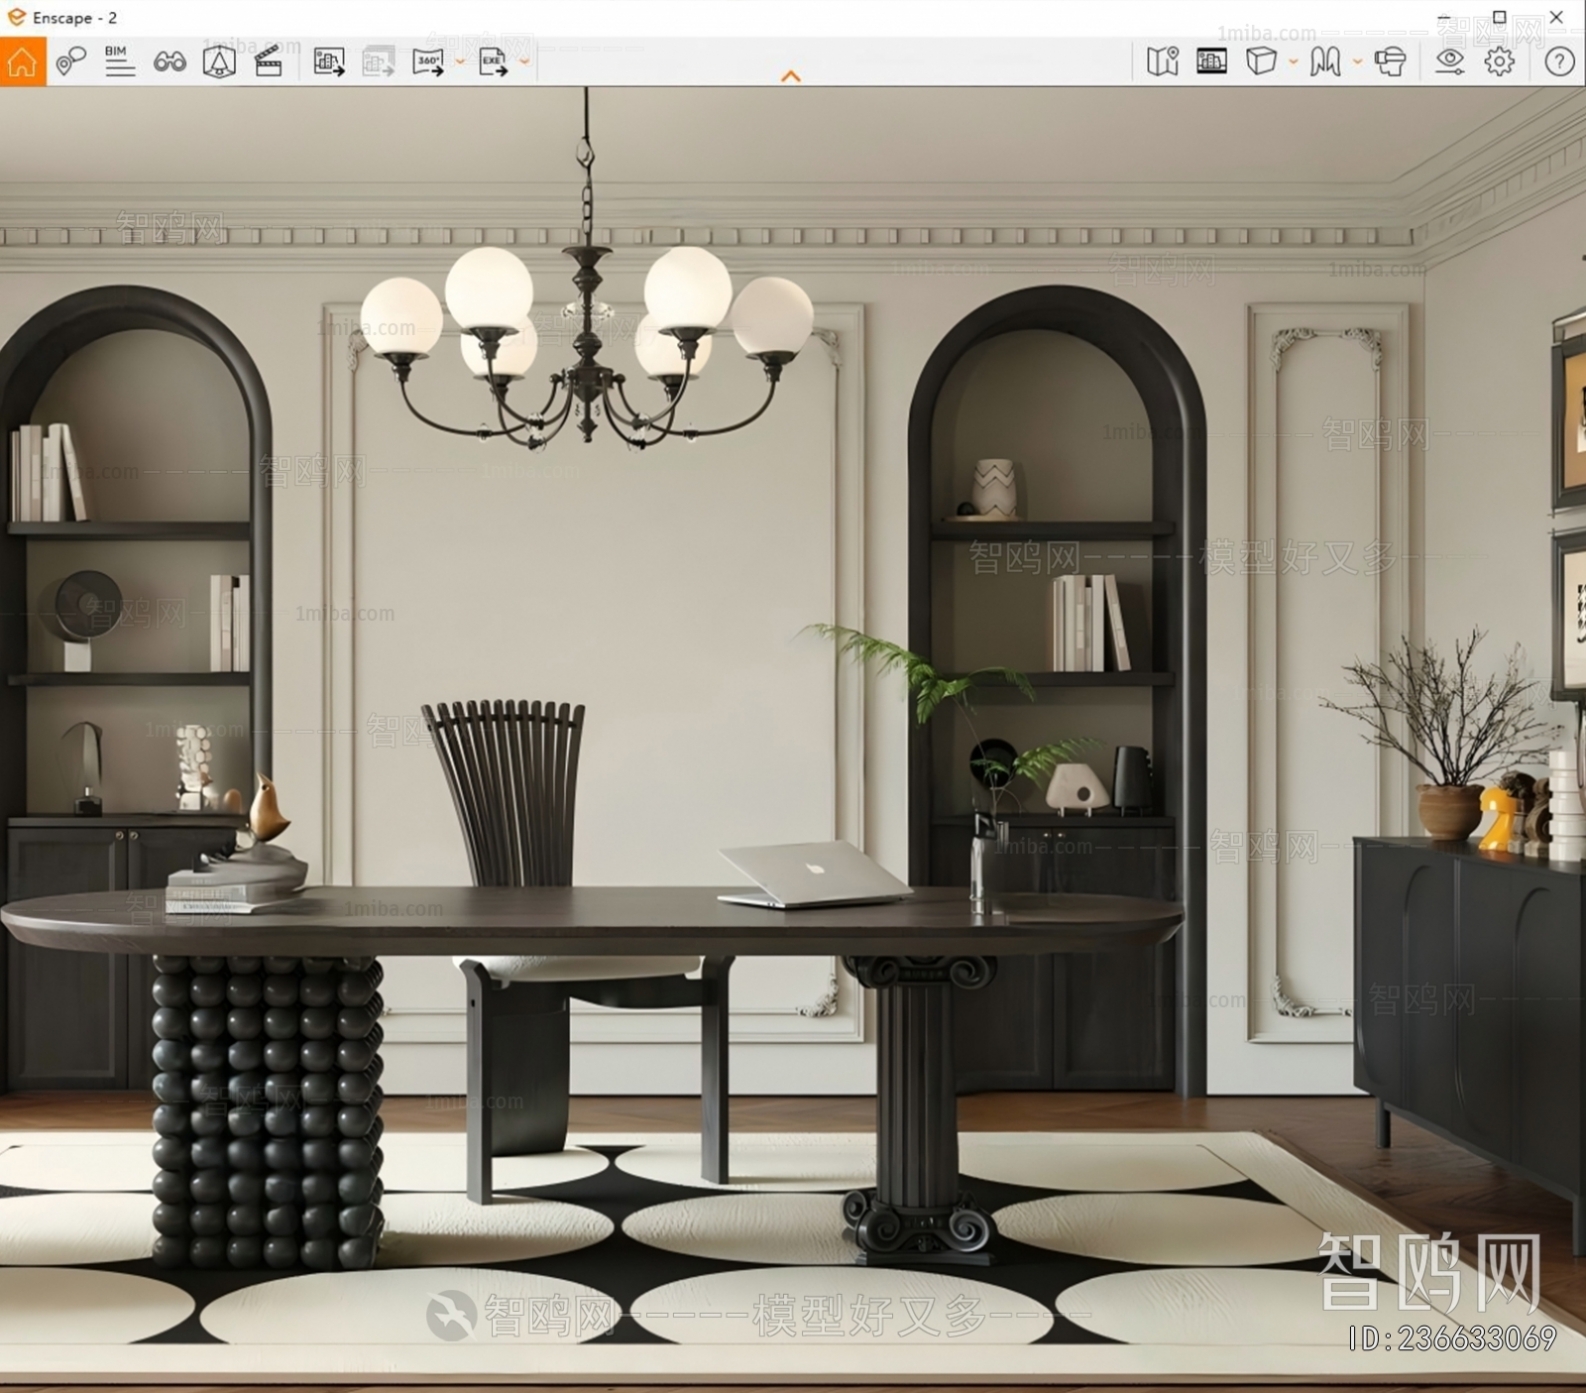Open the mini map icon

pyautogui.click(x=1162, y=62)
